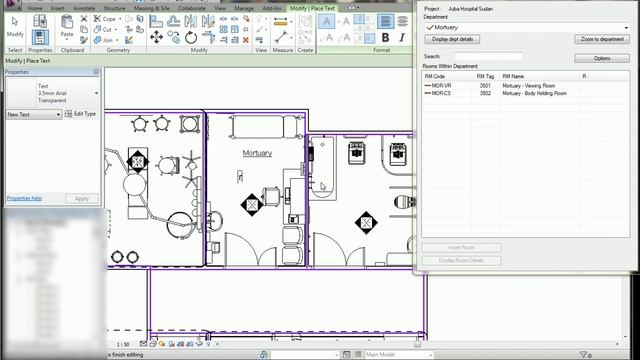Expand the Cut geometry dropdown arrow

click(116, 30)
